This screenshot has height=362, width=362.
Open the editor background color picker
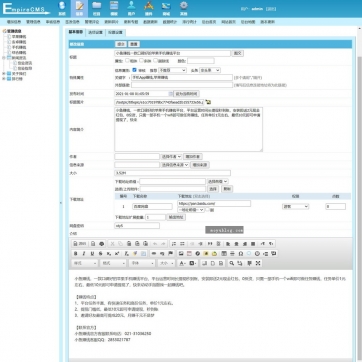click(193, 263)
